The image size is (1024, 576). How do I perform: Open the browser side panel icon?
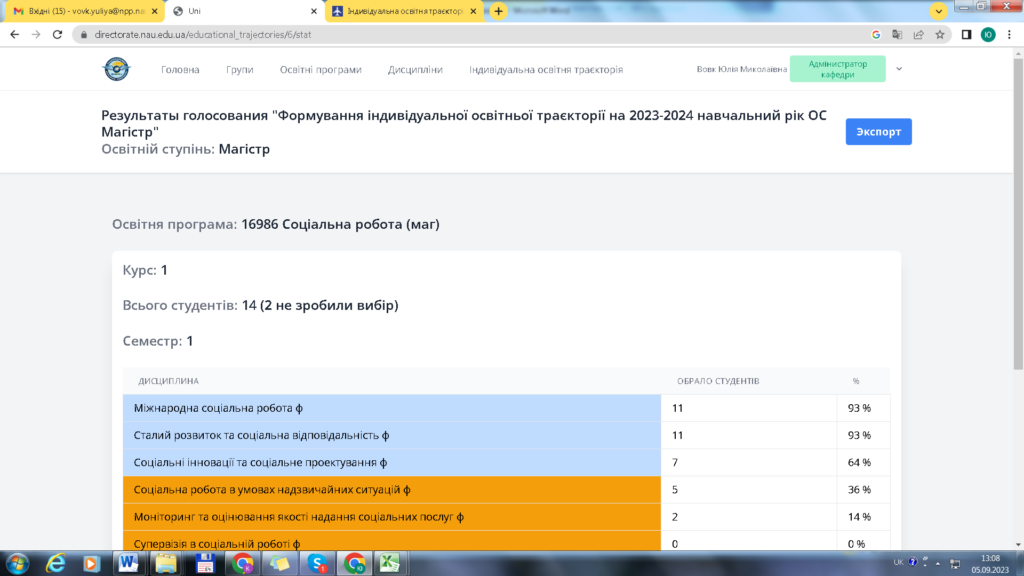click(967, 34)
